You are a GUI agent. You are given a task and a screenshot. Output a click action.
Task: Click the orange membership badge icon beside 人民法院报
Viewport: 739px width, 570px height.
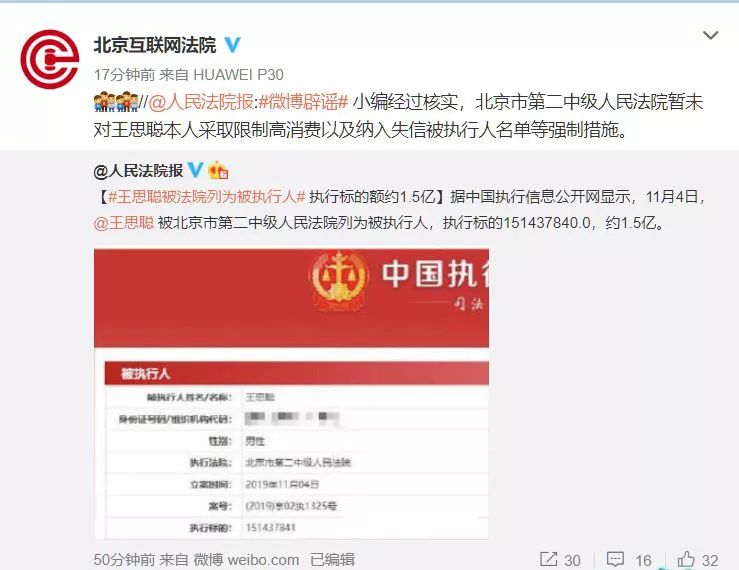[x=218, y=170]
